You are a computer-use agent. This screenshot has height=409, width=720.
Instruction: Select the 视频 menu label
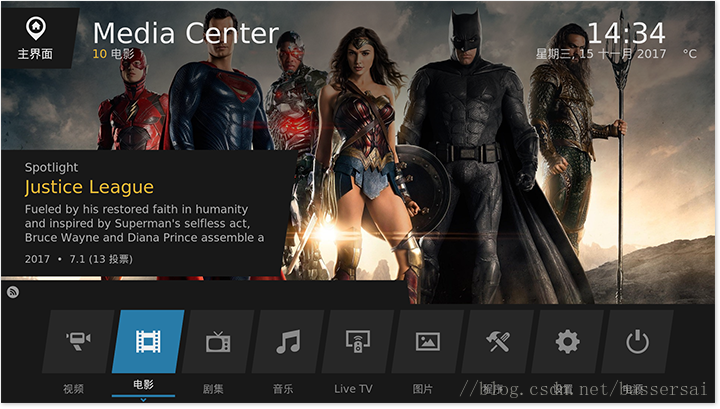coord(73,389)
